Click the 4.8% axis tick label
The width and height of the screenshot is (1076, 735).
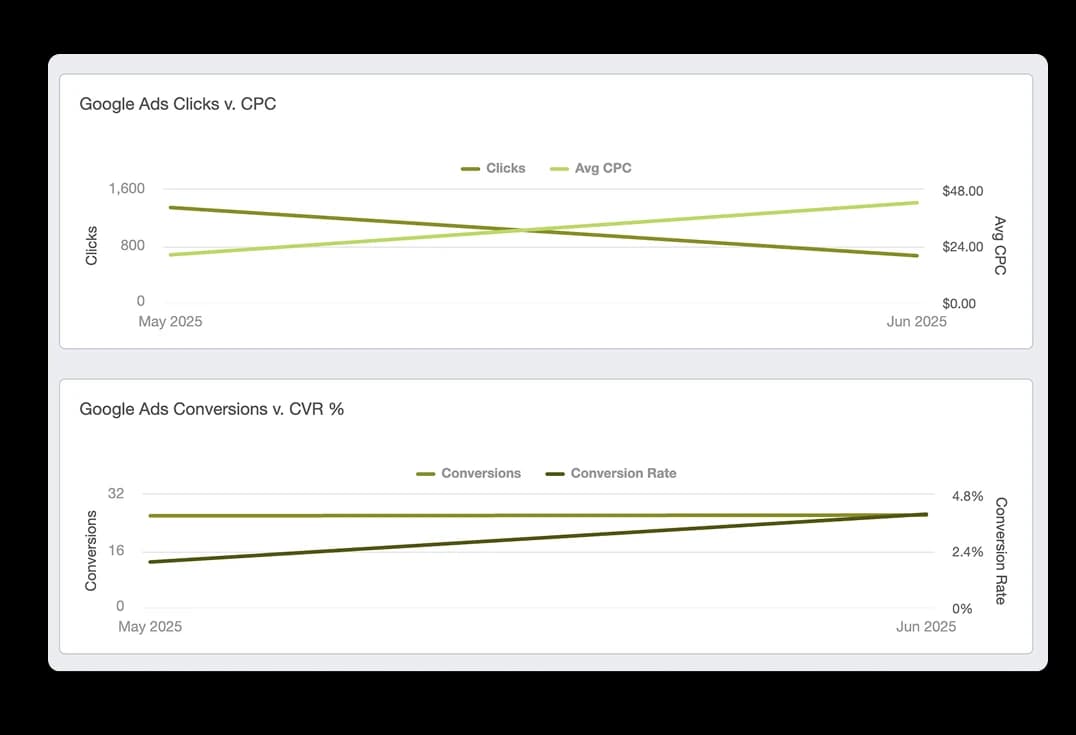pyautogui.click(x=967, y=496)
